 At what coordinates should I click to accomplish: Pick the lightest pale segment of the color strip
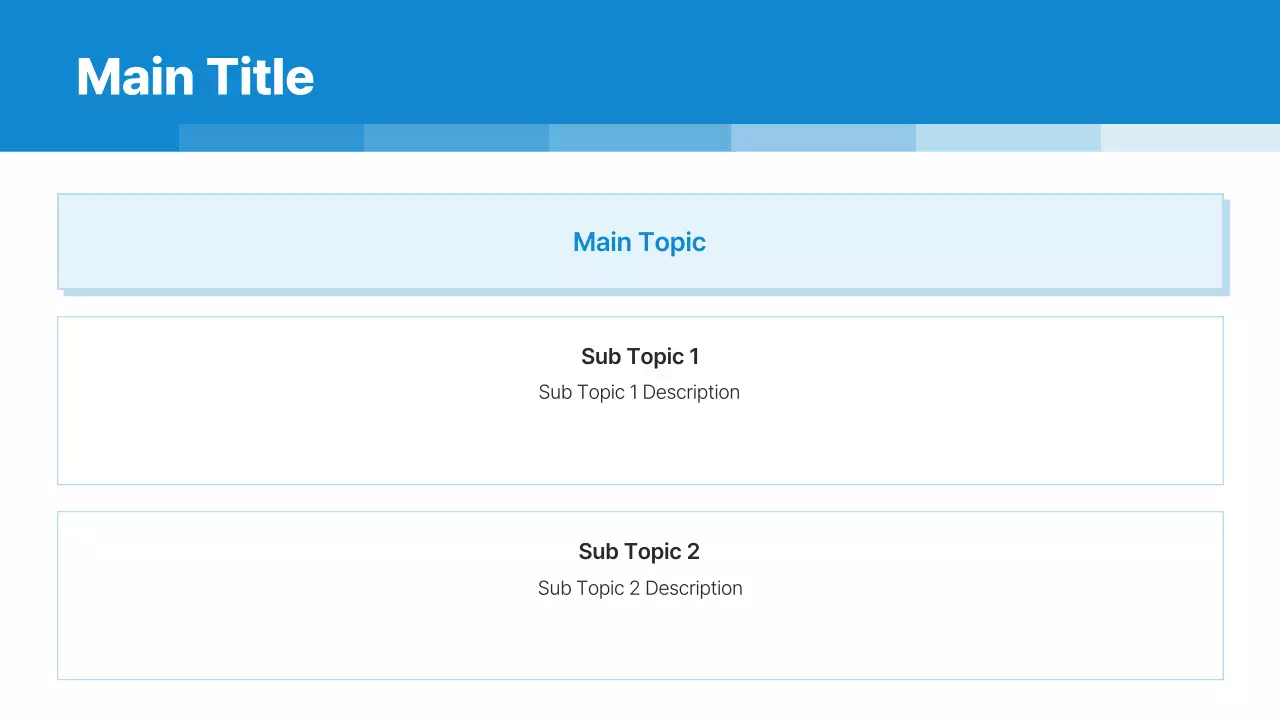coord(1190,138)
